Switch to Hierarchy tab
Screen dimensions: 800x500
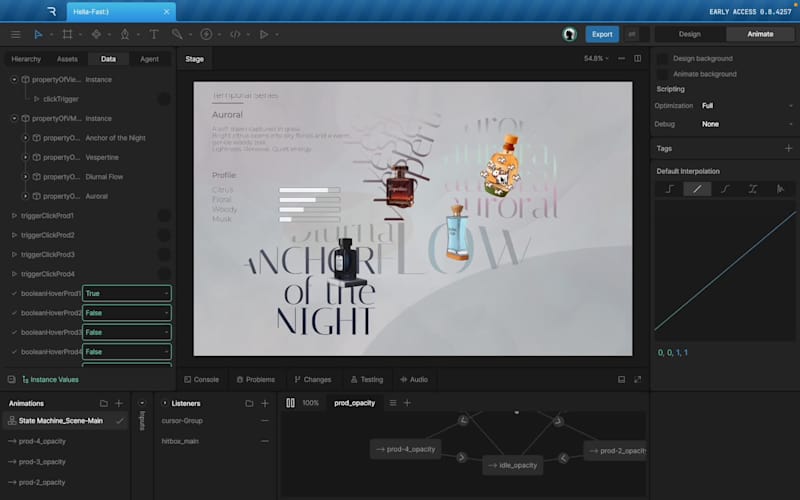click(26, 59)
